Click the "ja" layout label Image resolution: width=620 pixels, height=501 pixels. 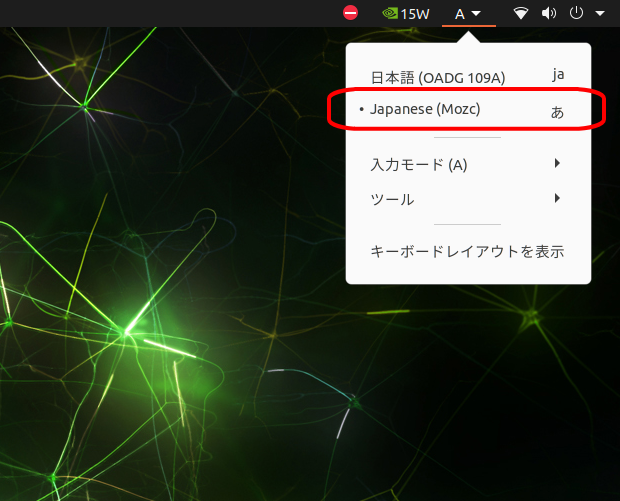point(558,75)
